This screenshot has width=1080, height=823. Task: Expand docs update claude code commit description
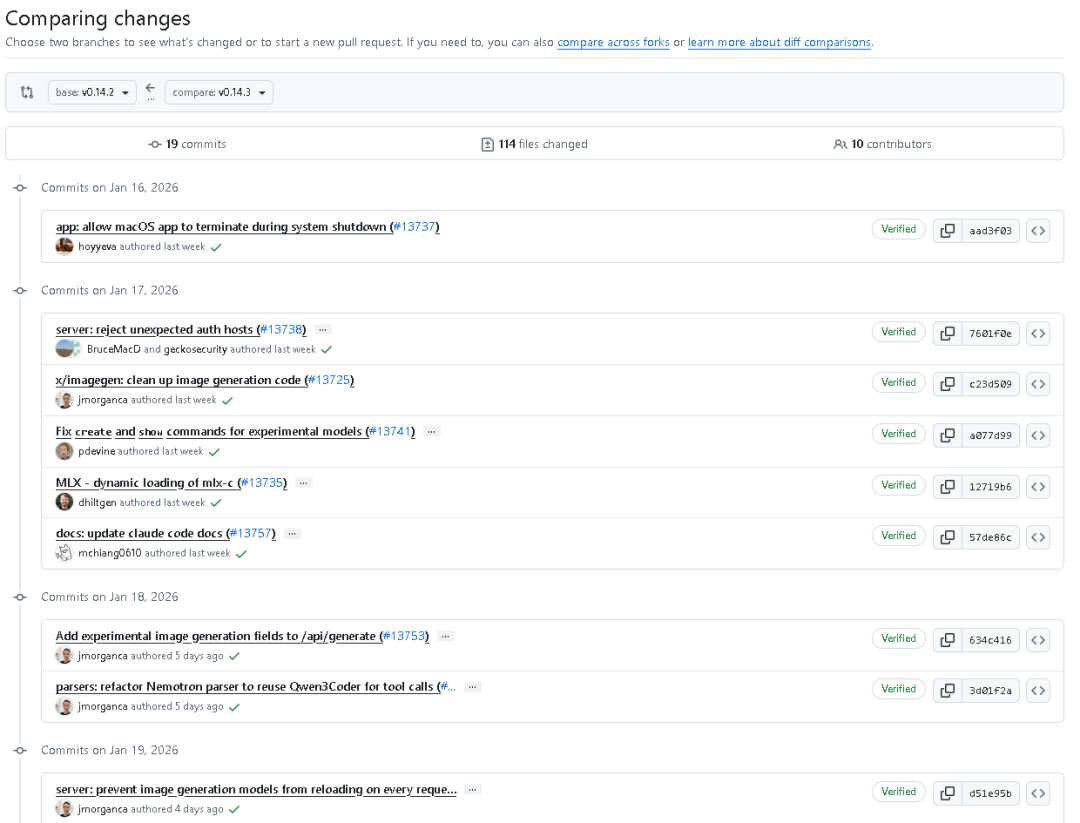click(292, 534)
